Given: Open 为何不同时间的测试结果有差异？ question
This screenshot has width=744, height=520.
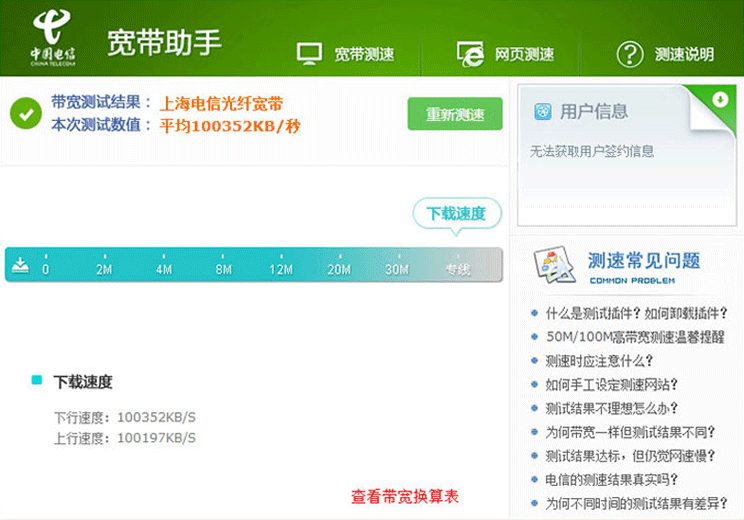Looking at the screenshot, I should pyautogui.click(x=636, y=503).
